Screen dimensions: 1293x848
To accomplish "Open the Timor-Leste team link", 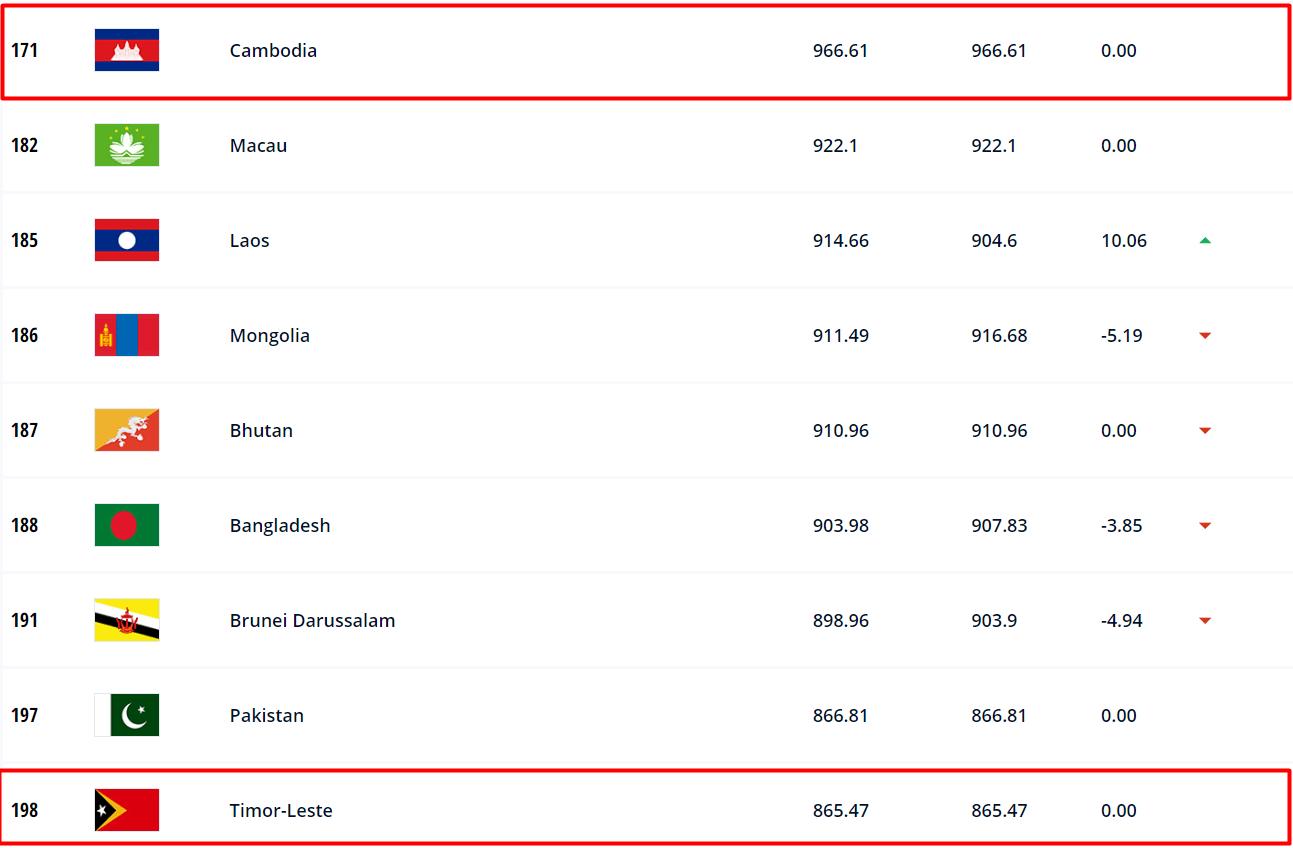I will [x=281, y=810].
